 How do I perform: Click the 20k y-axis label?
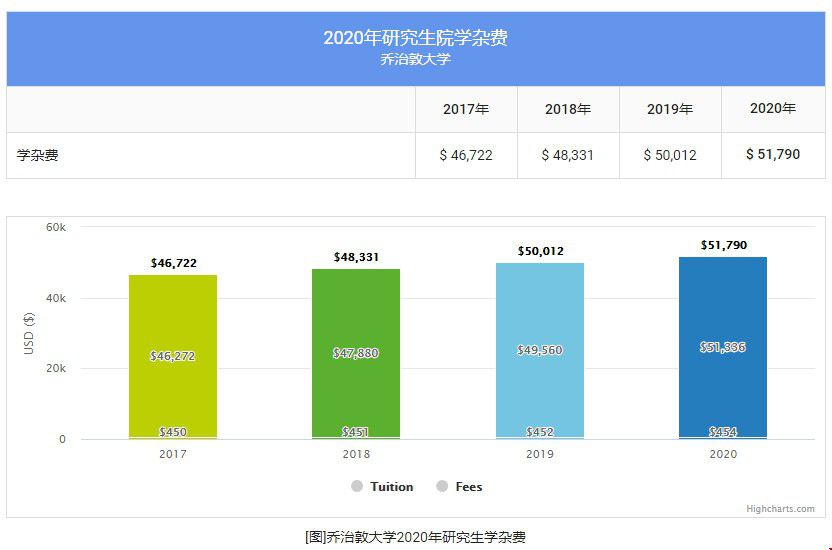click(56, 368)
